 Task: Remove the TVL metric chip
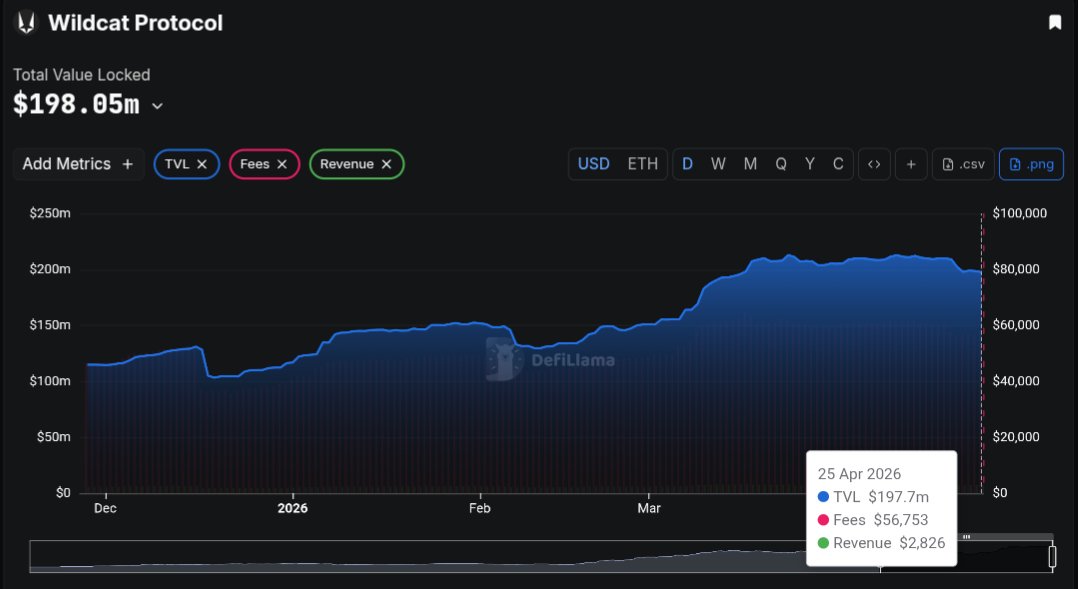coord(202,164)
